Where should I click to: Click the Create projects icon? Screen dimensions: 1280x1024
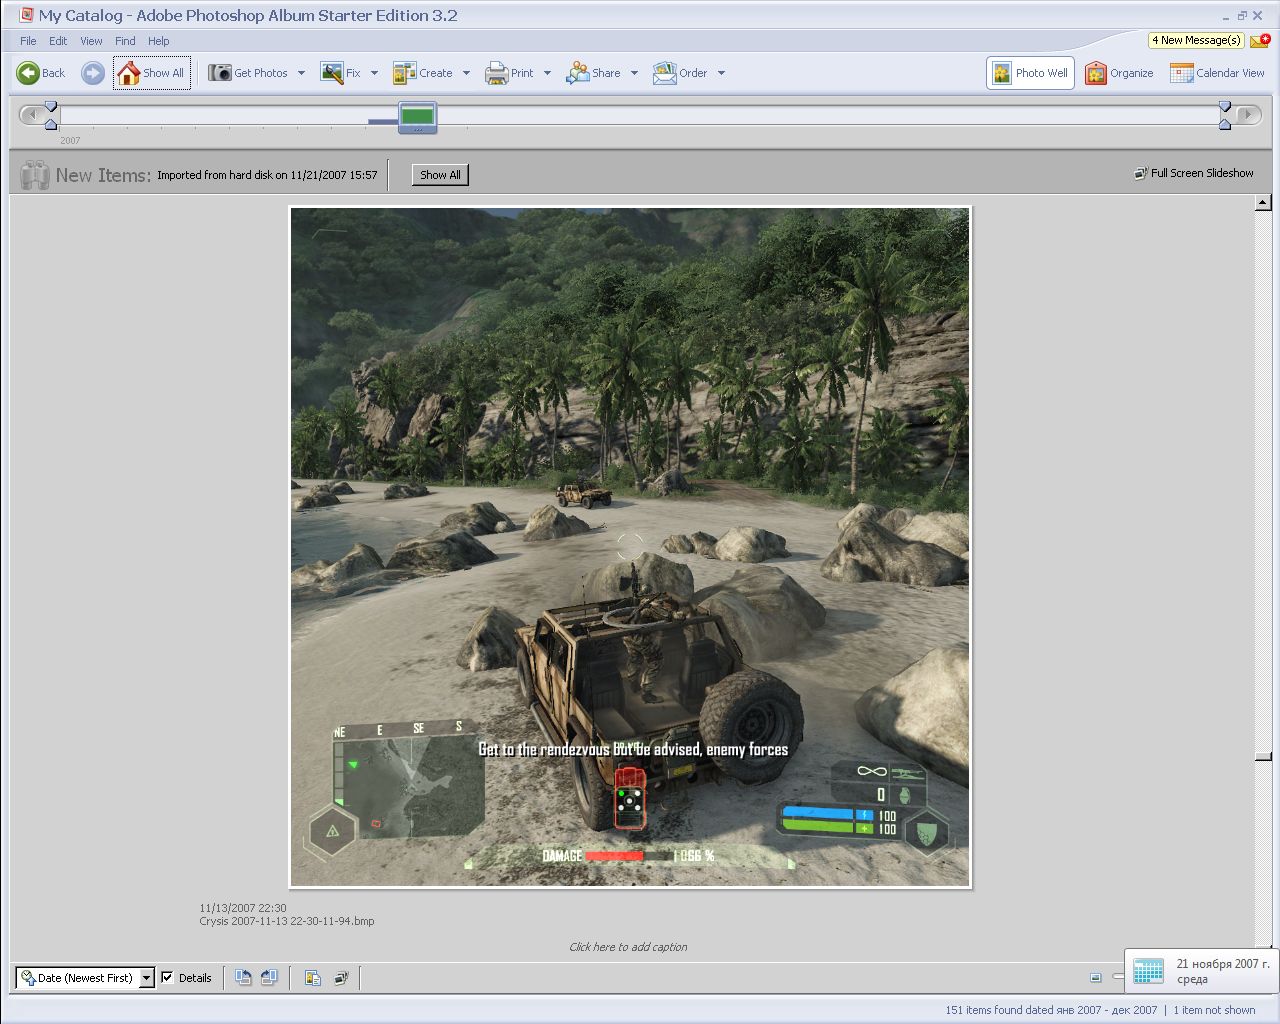405,73
